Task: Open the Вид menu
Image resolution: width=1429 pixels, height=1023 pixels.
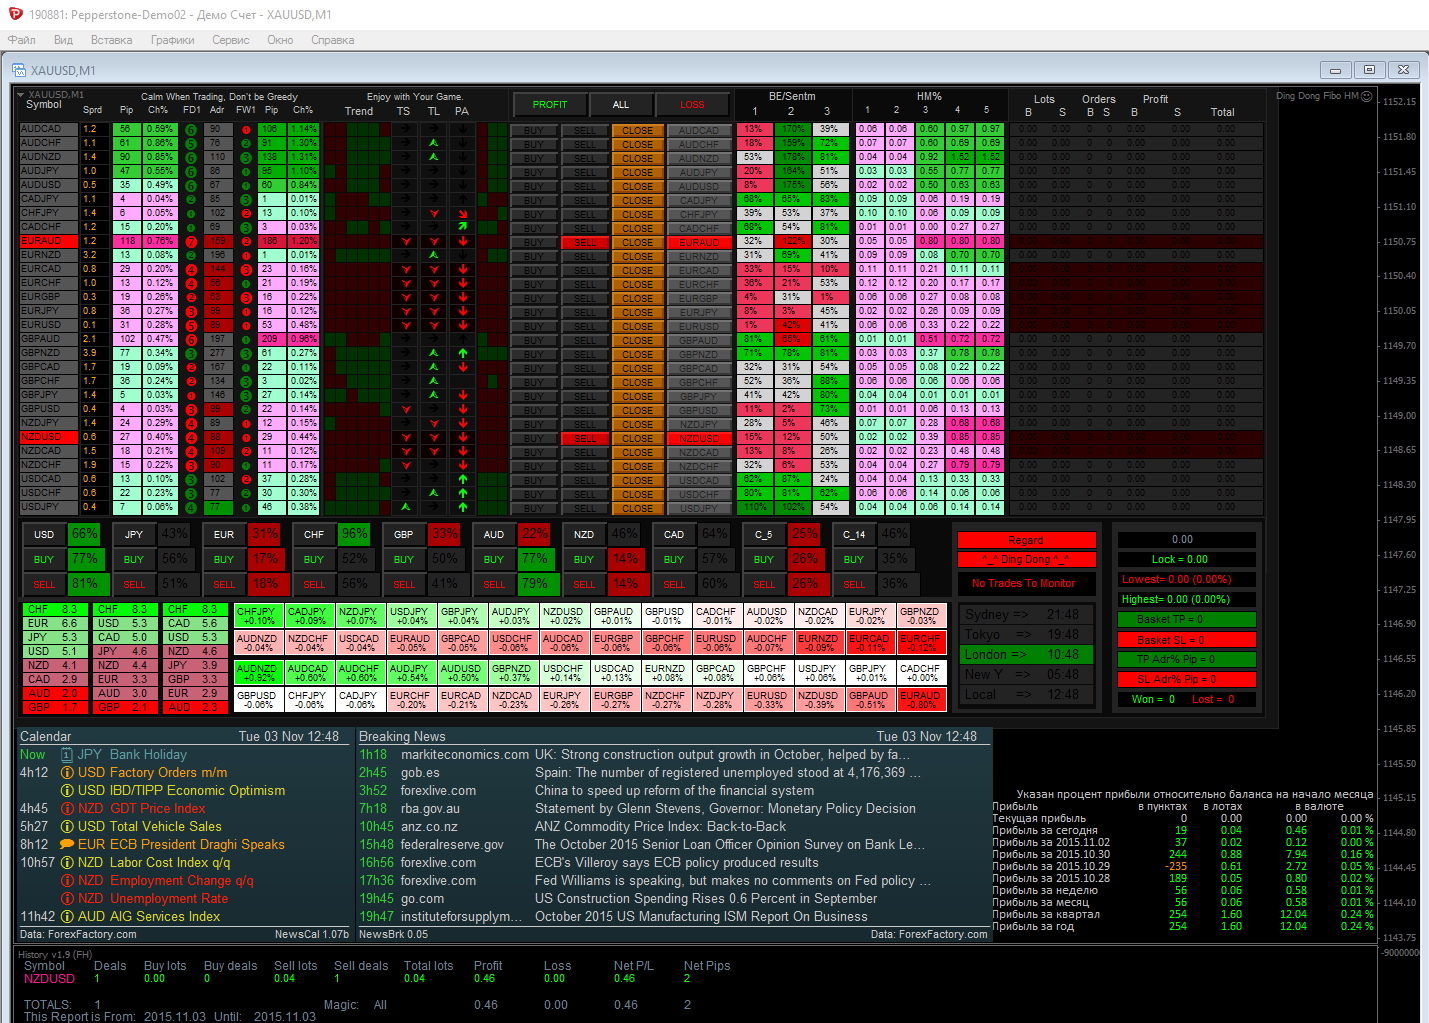Action: (x=63, y=40)
